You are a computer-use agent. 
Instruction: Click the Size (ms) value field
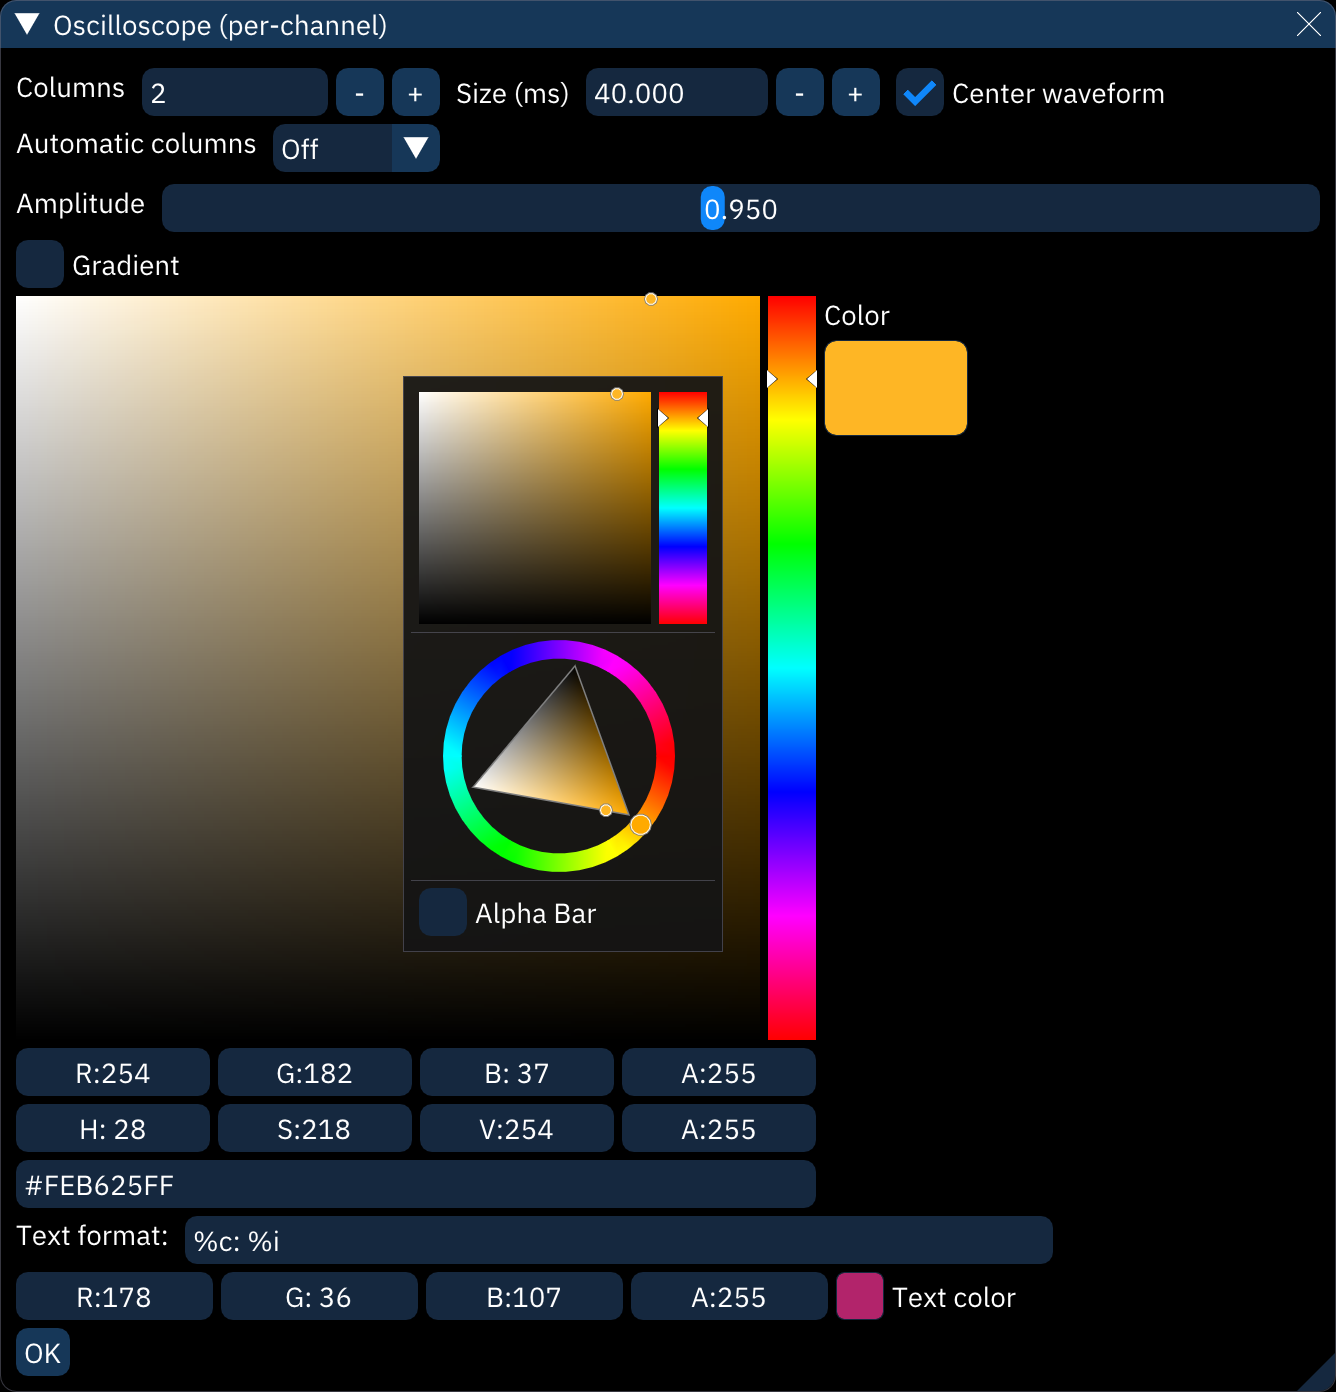[677, 93]
